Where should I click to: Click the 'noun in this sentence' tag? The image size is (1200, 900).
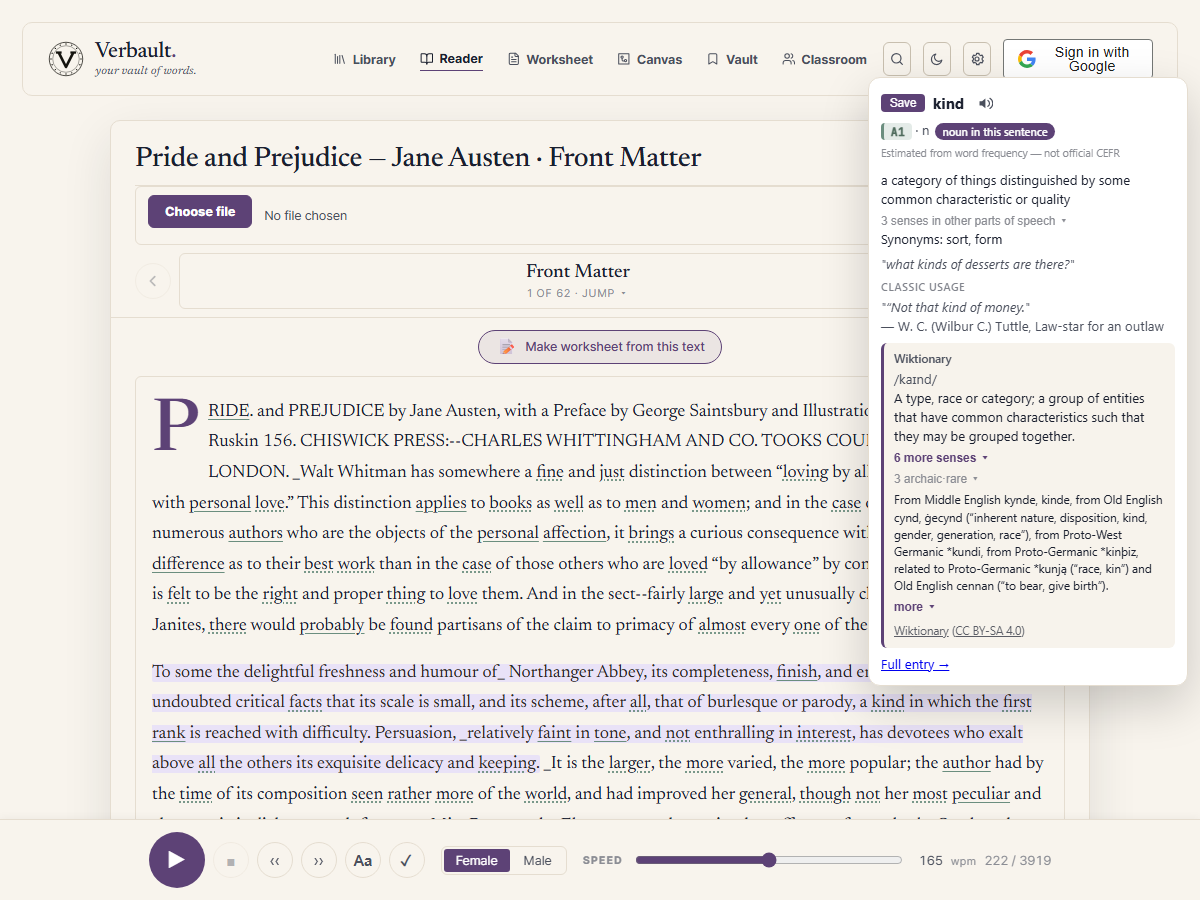[x=995, y=132]
